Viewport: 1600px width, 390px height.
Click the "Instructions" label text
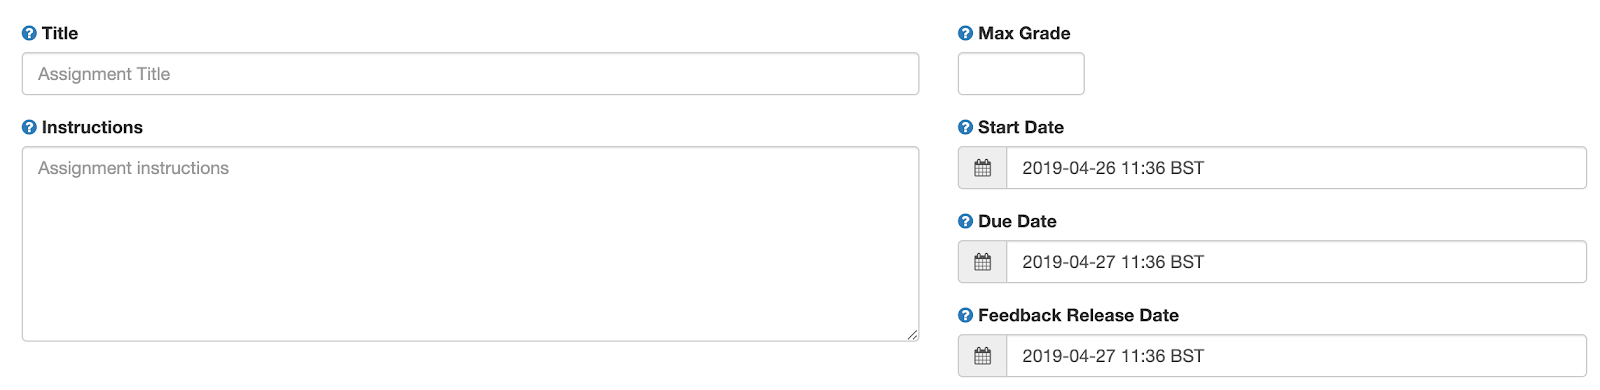(92, 127)
